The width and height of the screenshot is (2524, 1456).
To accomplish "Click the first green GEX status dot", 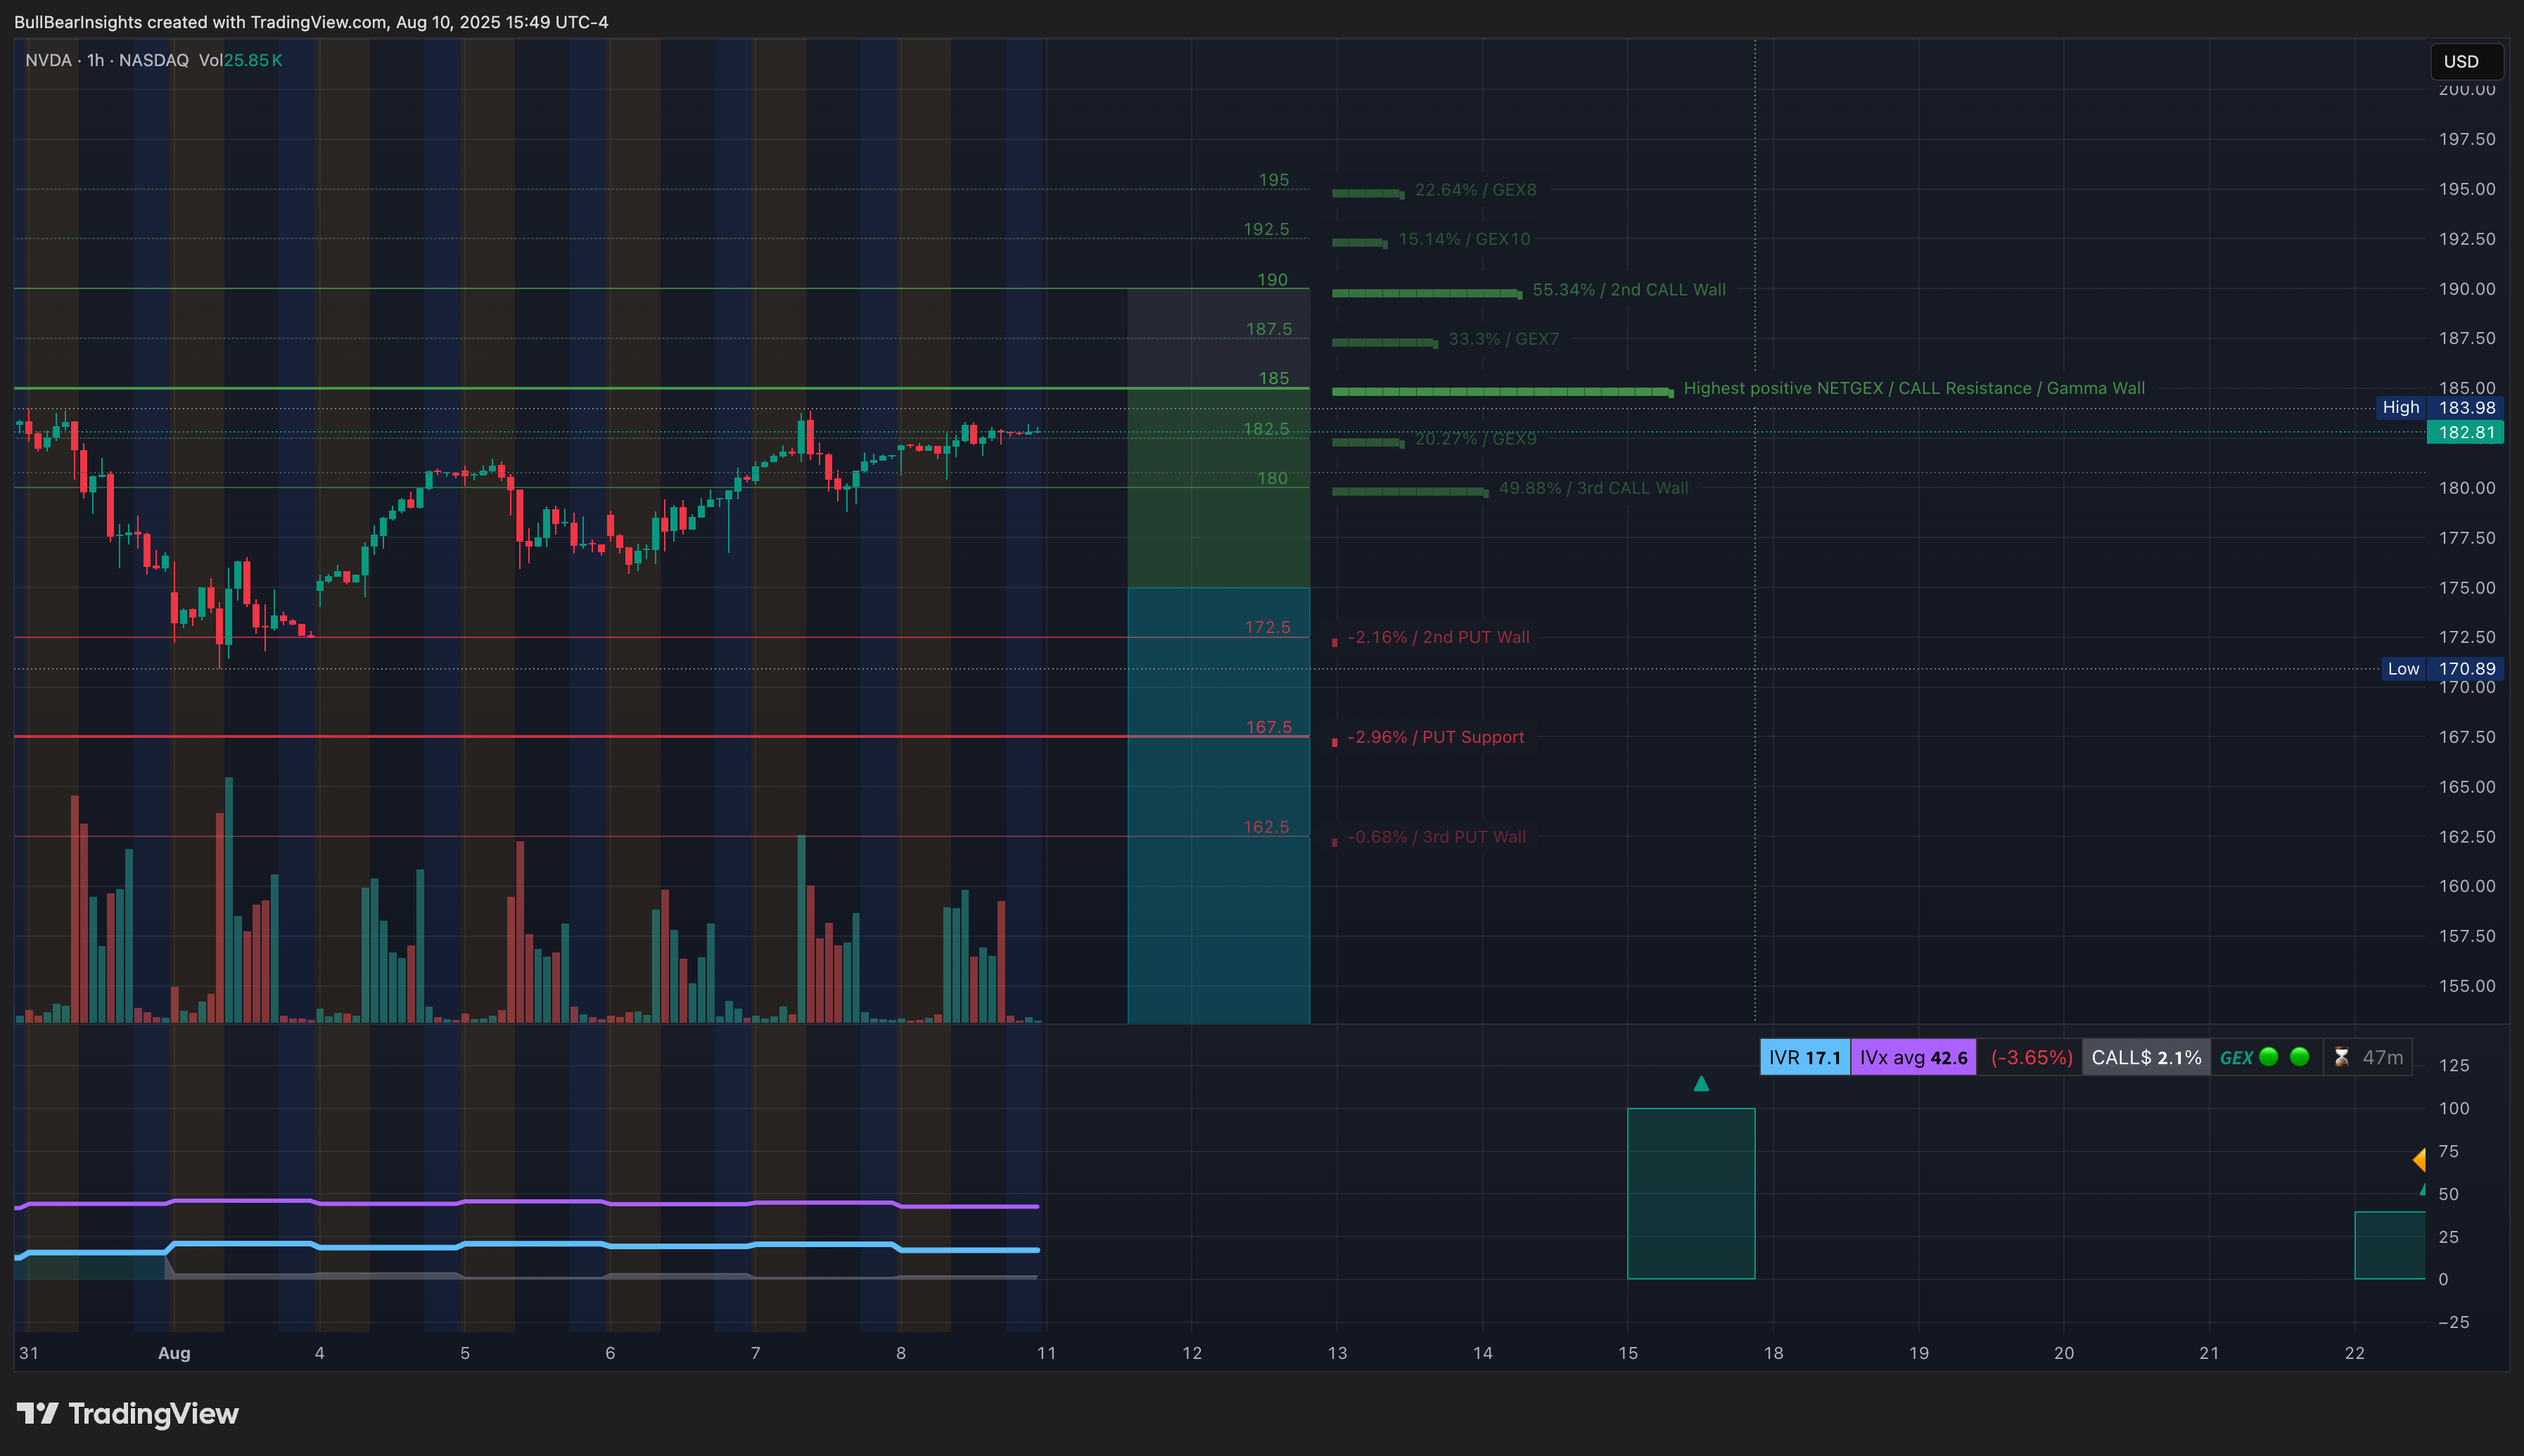I will pos(2269,1056).
